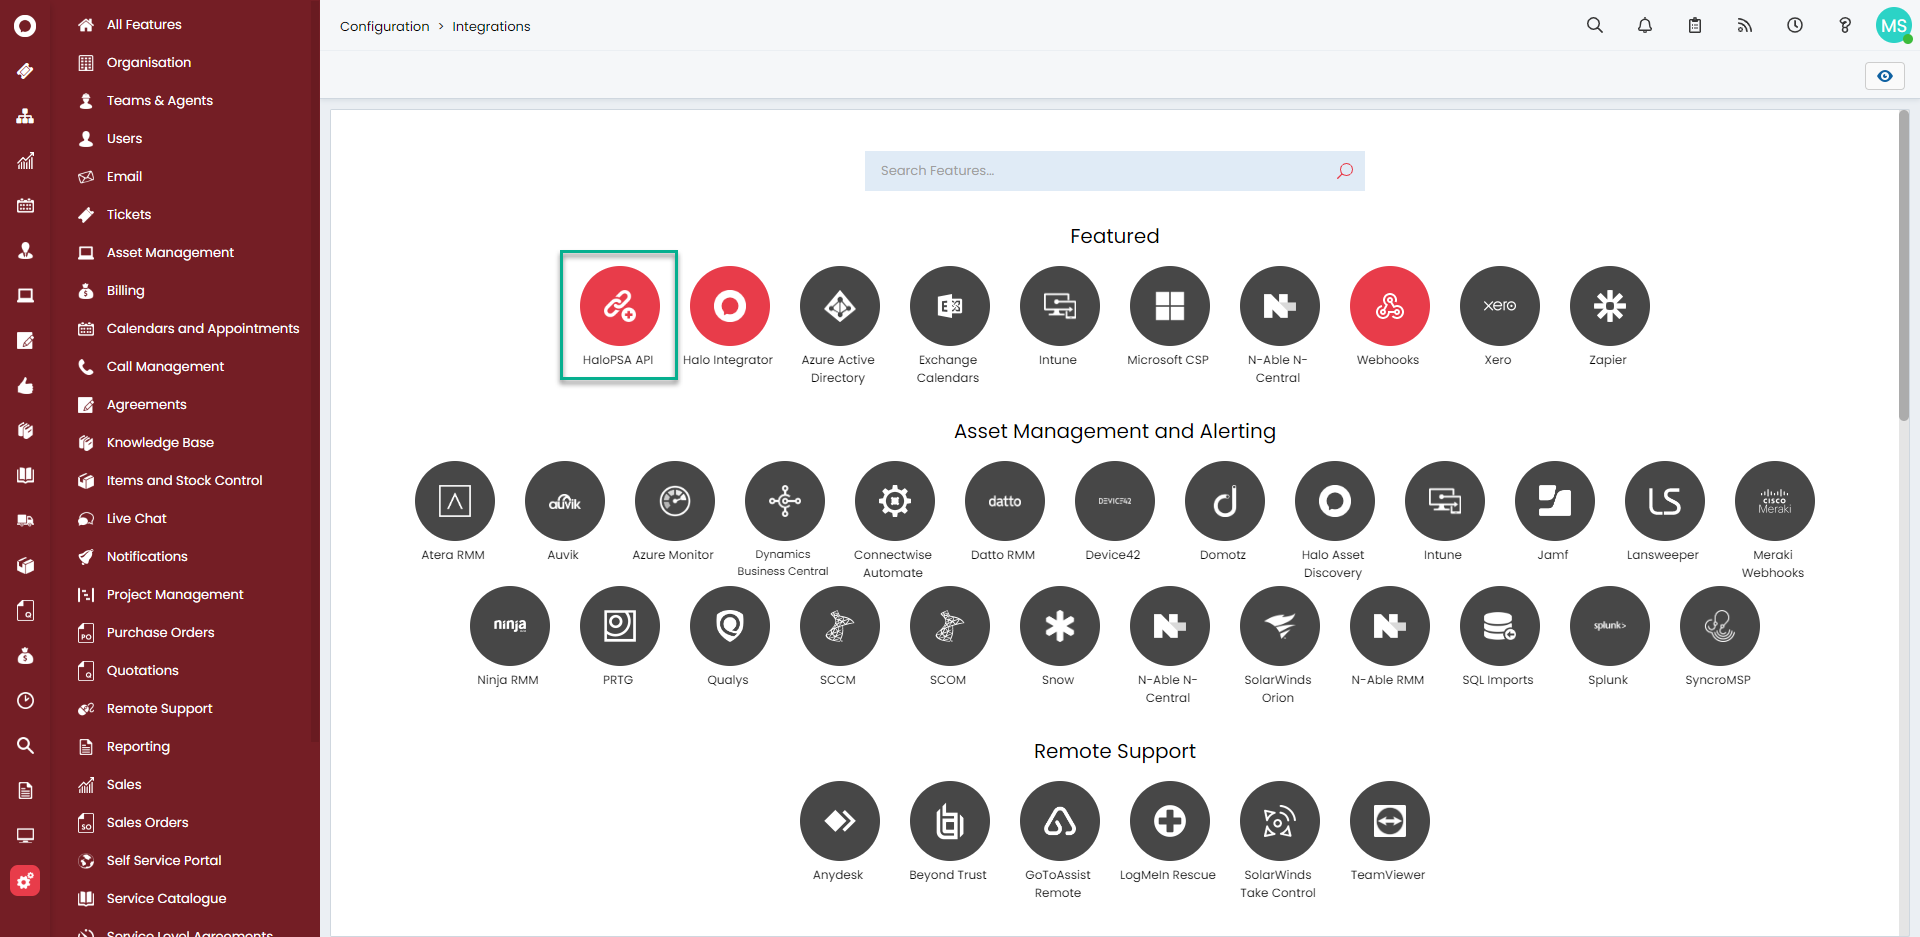The image size is (1920, 937).
Task: Click the Splunk integration icon
Action: tap(1609, 626)
